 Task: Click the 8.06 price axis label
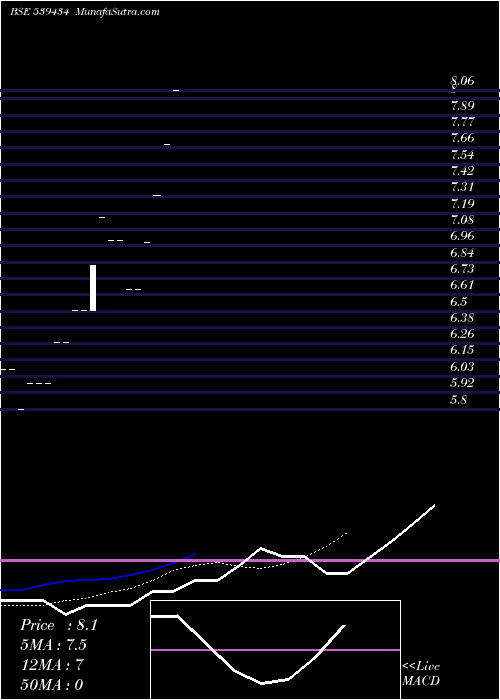(462, 81)
